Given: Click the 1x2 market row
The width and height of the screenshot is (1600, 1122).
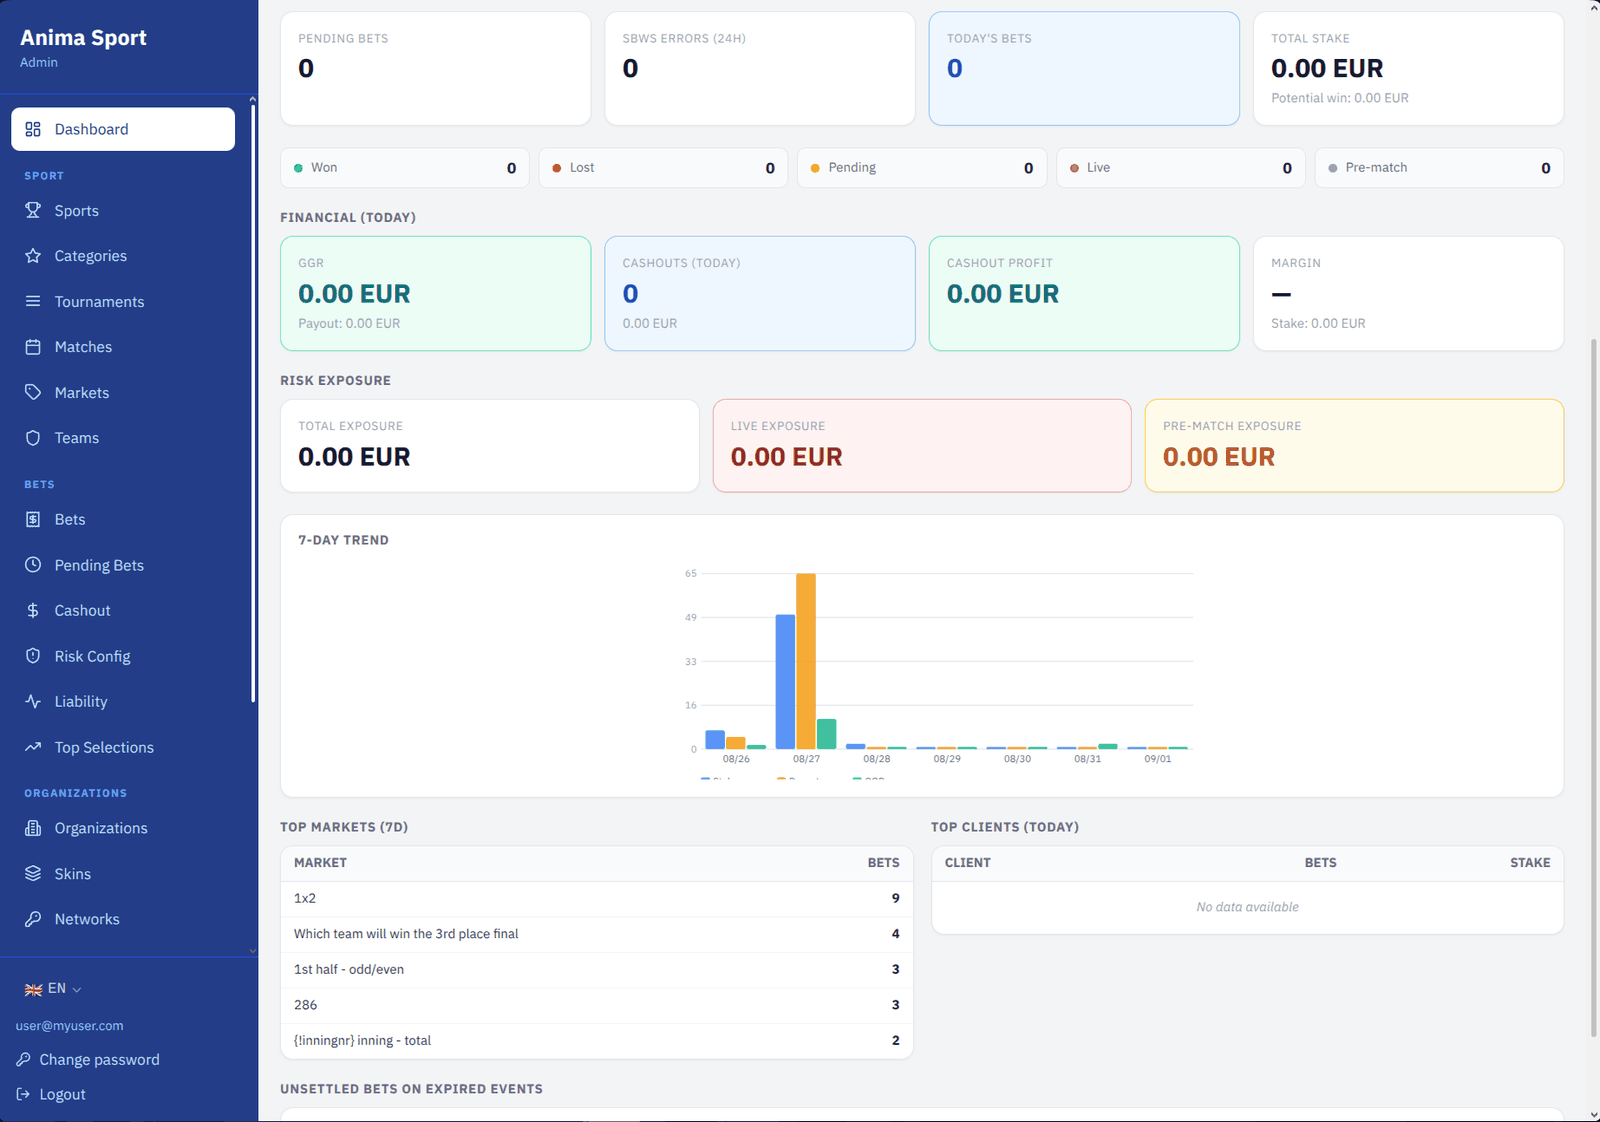Looking at the screenshot, I should (x=597, y=898).
